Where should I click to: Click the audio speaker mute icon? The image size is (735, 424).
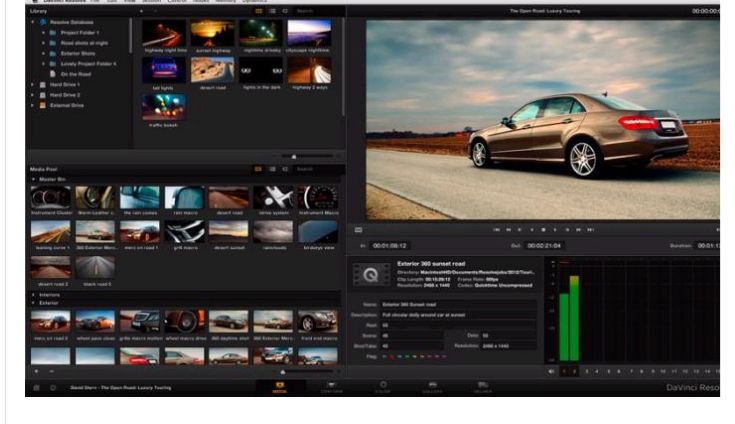[551, 371]
